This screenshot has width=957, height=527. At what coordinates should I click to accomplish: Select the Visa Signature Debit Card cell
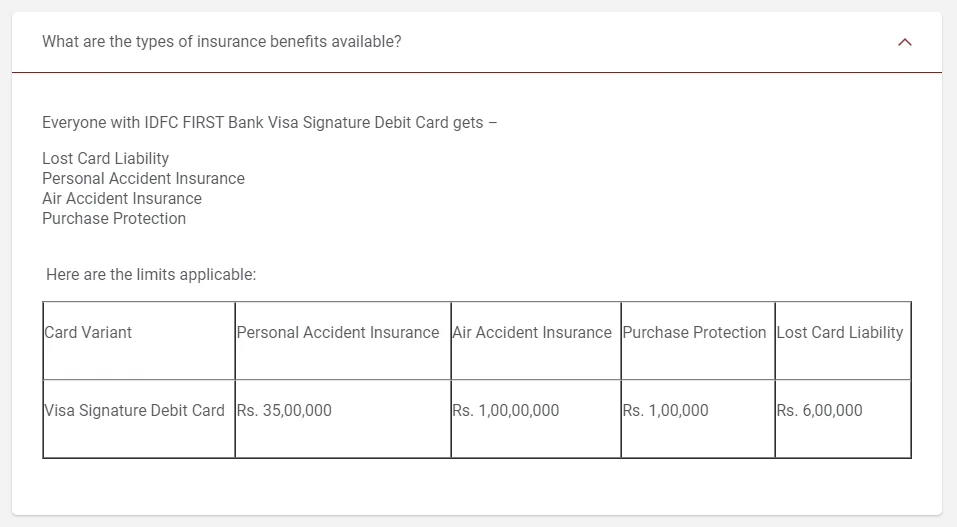(139, 419)
